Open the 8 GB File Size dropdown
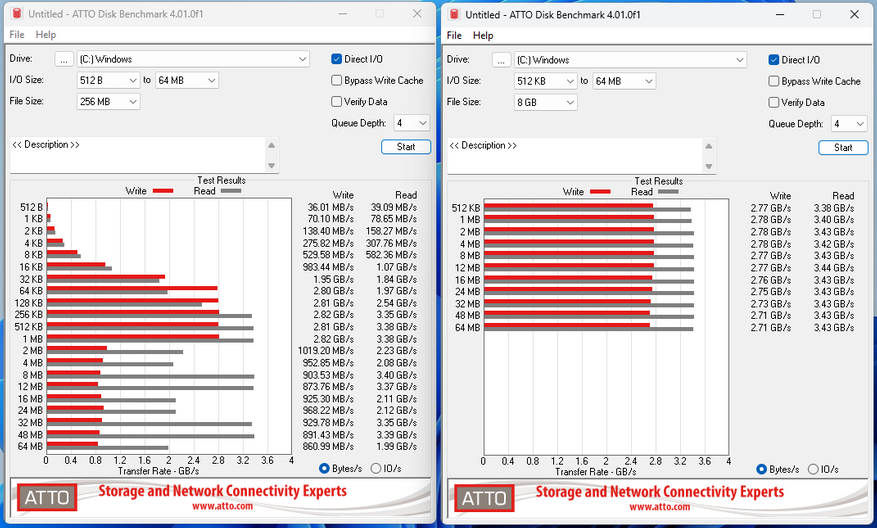The height and width of the screenshot is (528, 877). (545, 103)
